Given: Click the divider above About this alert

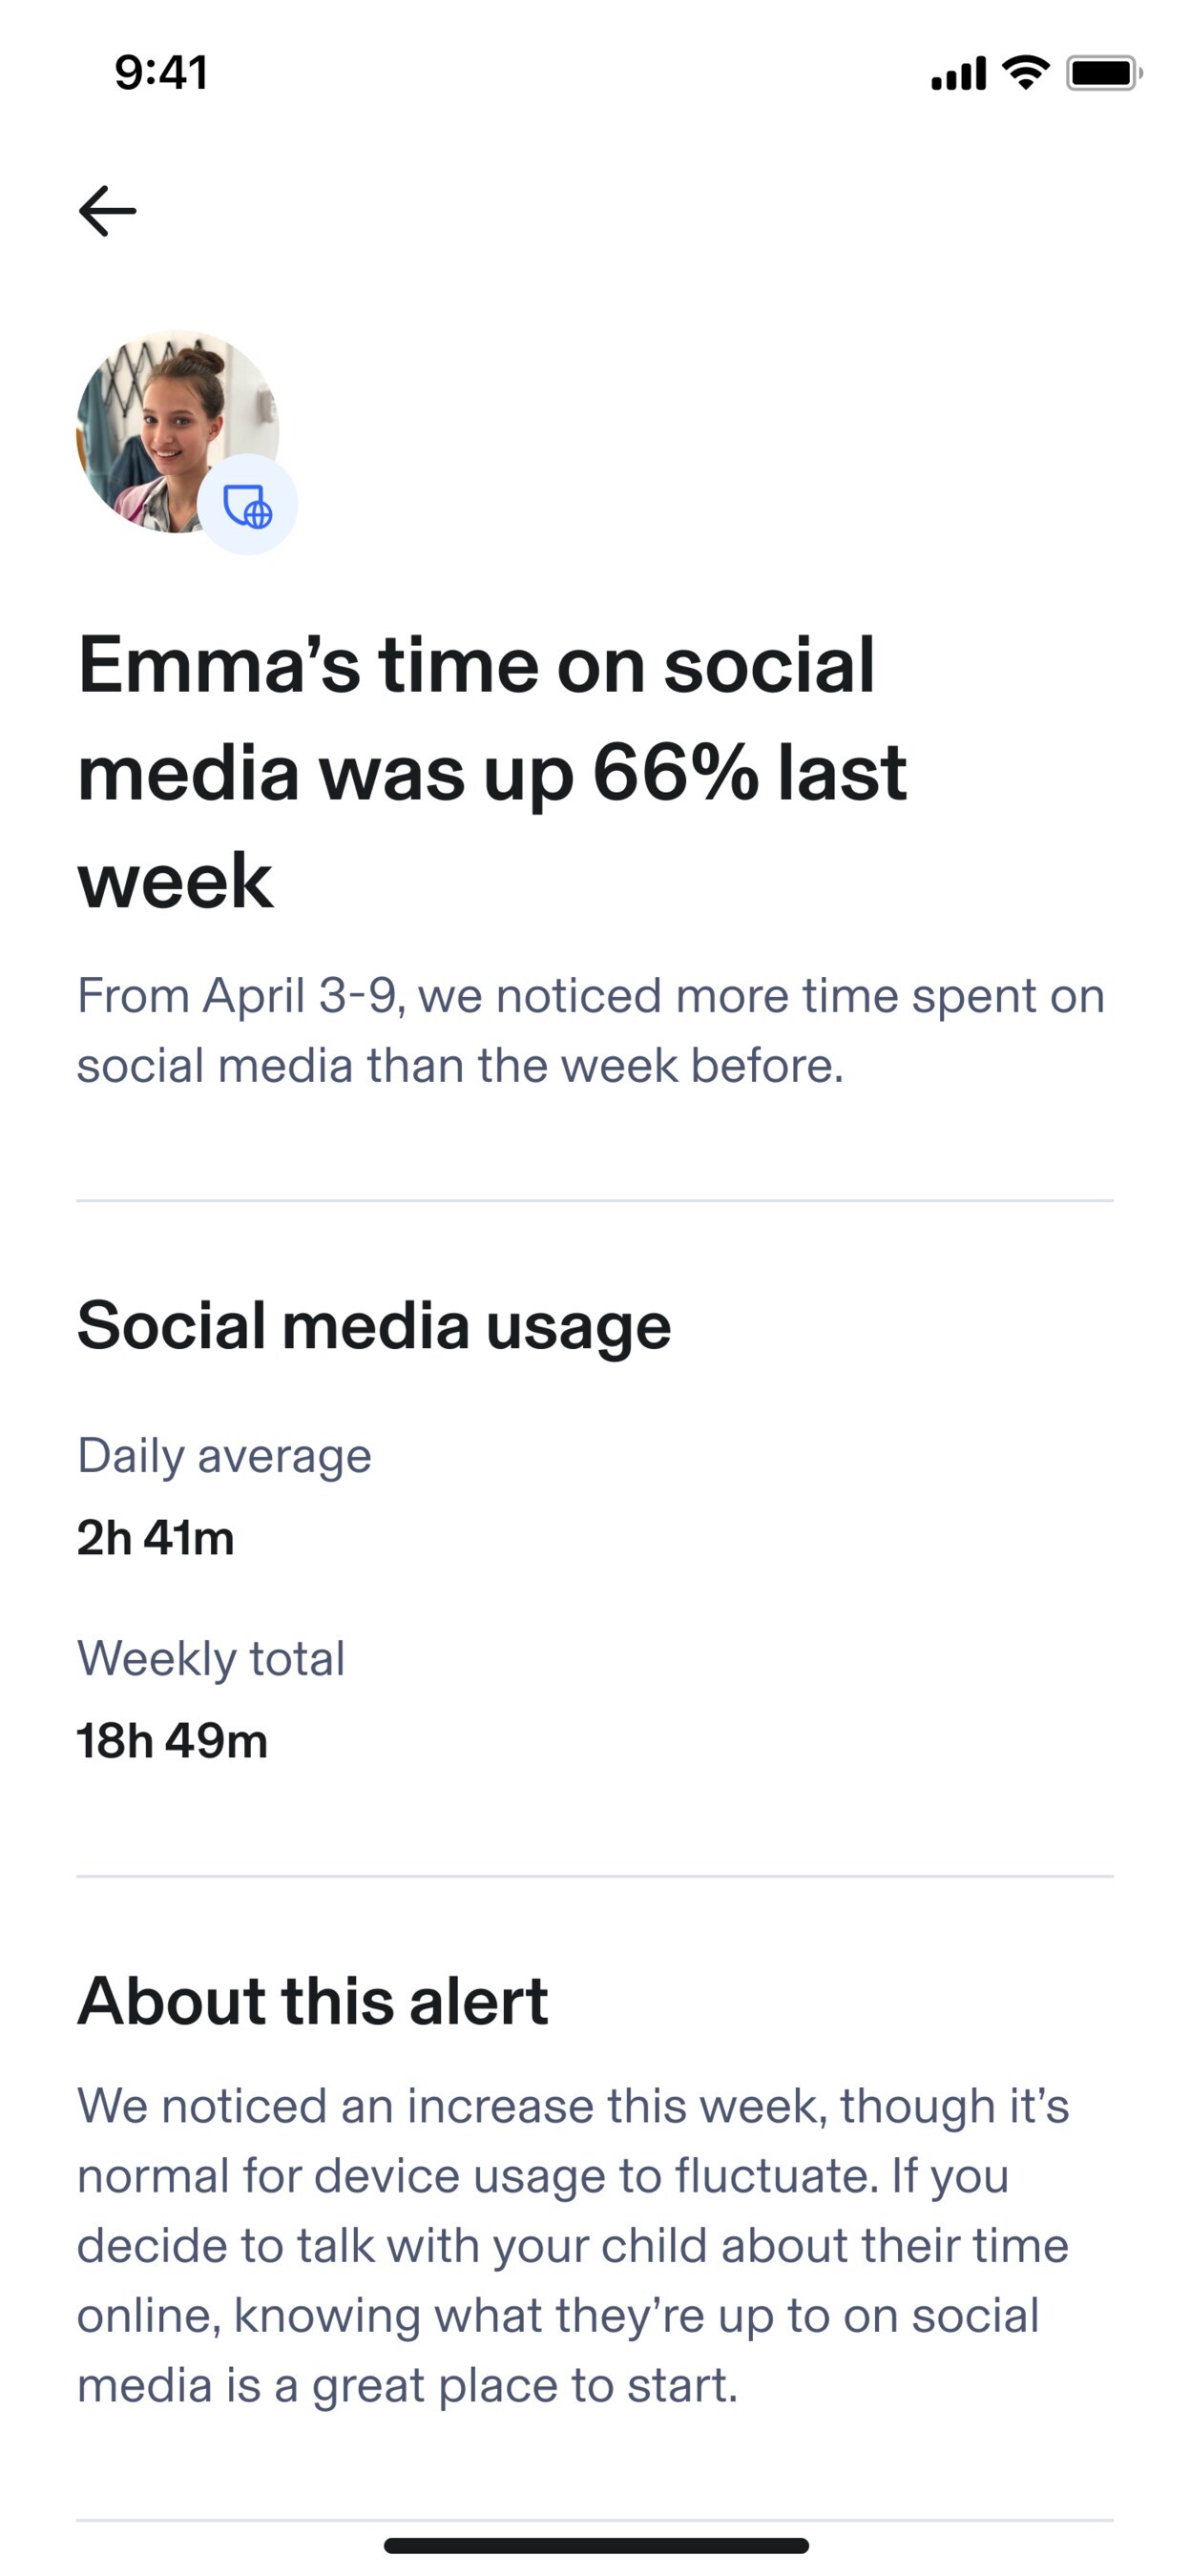Looking at the screenshot, I should pos(595,1876).
